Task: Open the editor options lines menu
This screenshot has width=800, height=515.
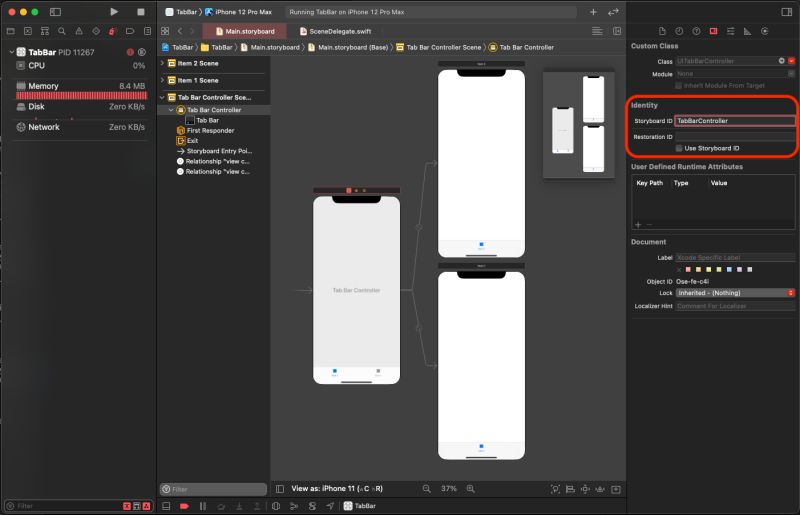Action: 597,31
